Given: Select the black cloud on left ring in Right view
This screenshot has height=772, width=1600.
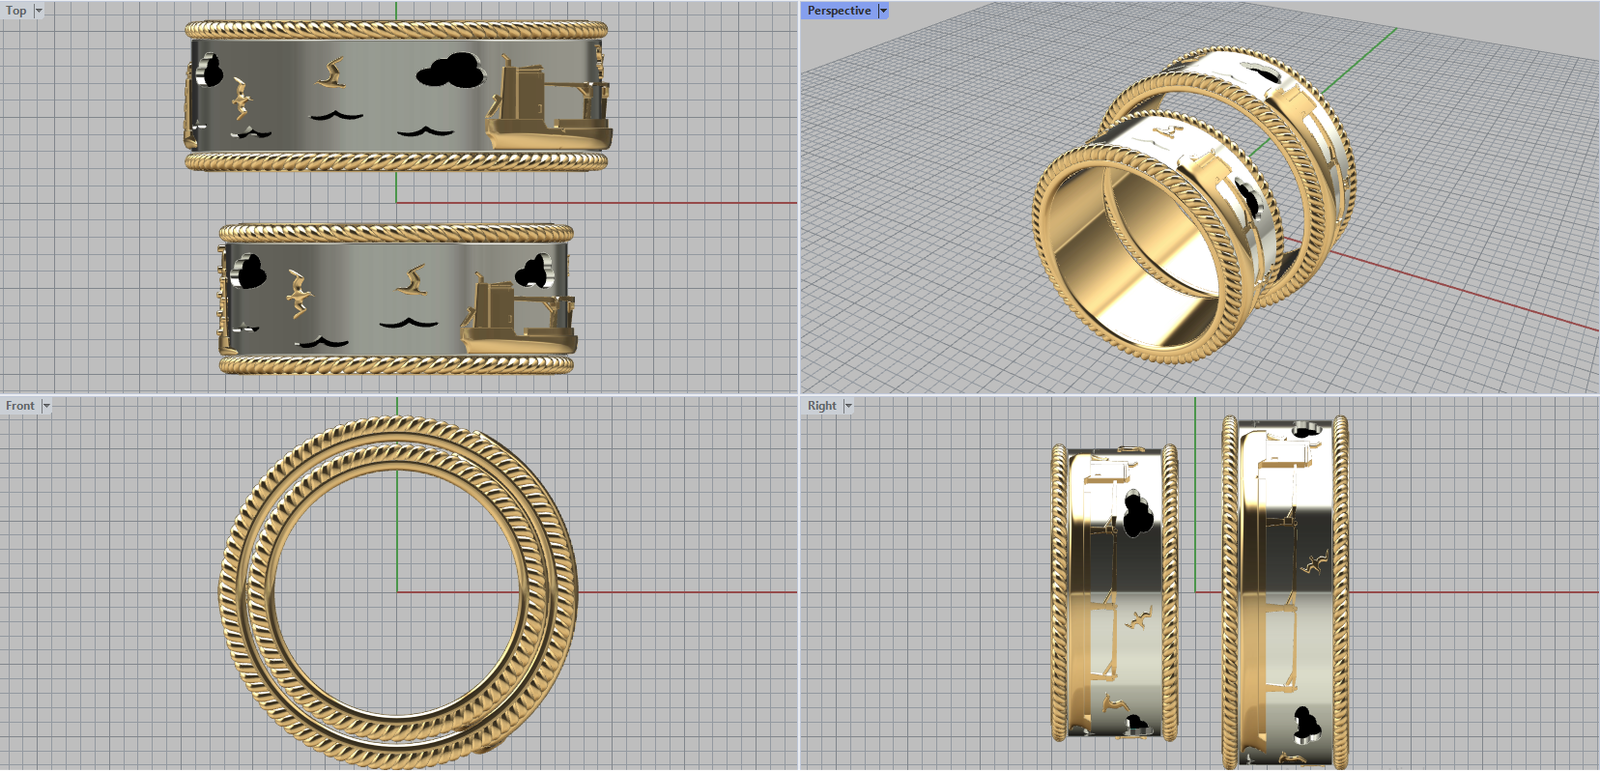Looking at the screenshot, I should coord(1138,515).
